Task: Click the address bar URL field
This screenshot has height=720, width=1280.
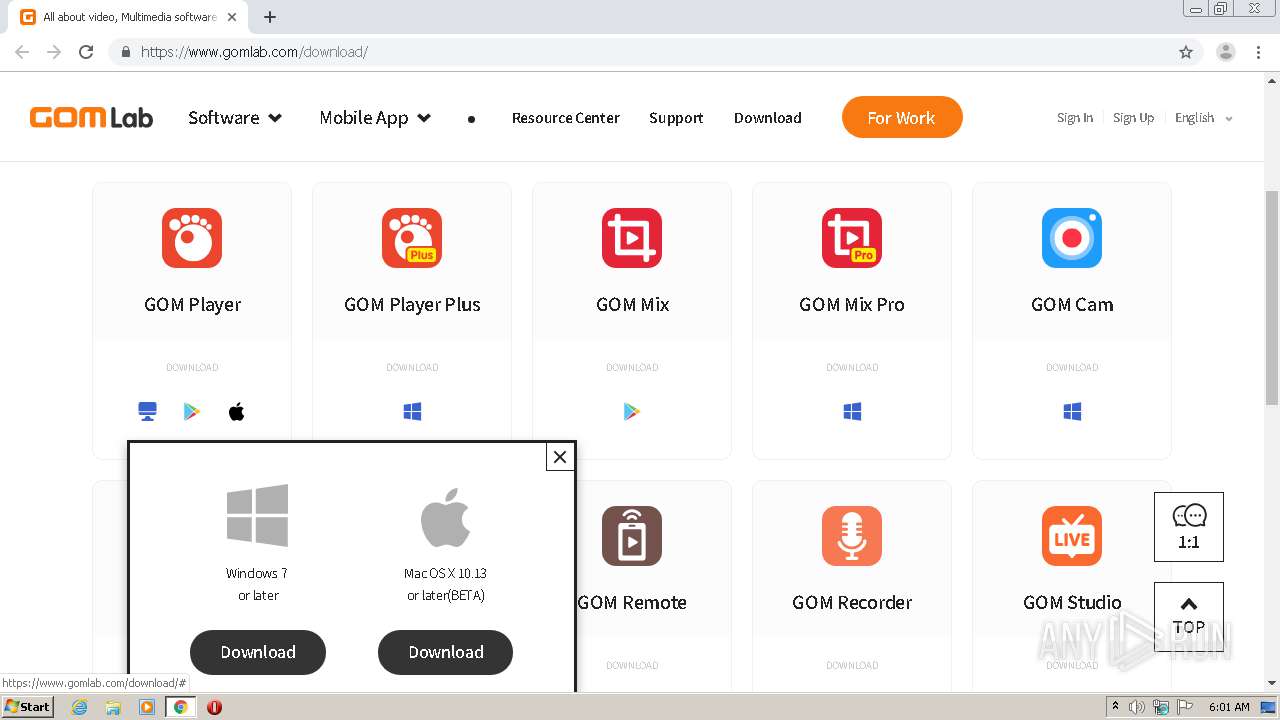Action: (x=640, y=52)
